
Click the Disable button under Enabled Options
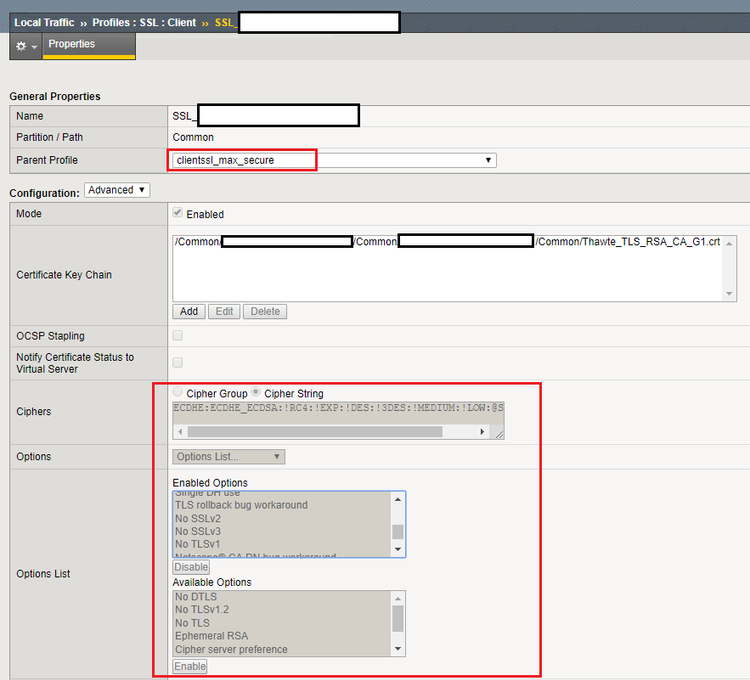(x=191, y=567)
